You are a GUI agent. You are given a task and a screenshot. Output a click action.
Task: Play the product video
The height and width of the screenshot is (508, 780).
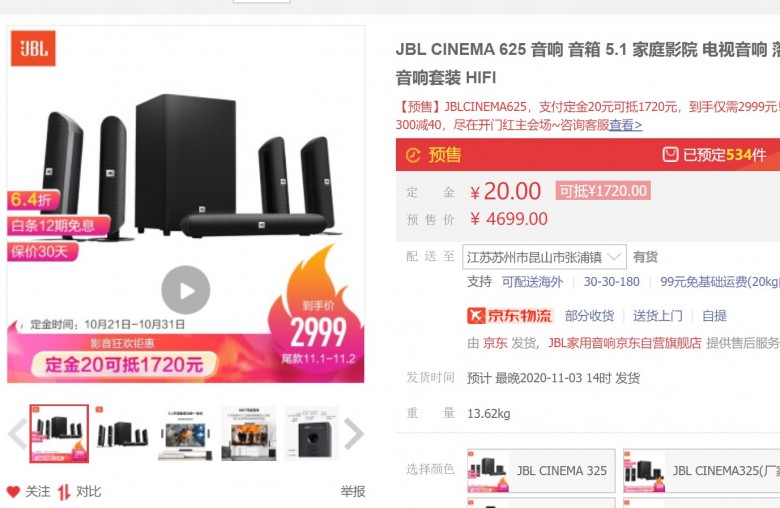[186, 290]
